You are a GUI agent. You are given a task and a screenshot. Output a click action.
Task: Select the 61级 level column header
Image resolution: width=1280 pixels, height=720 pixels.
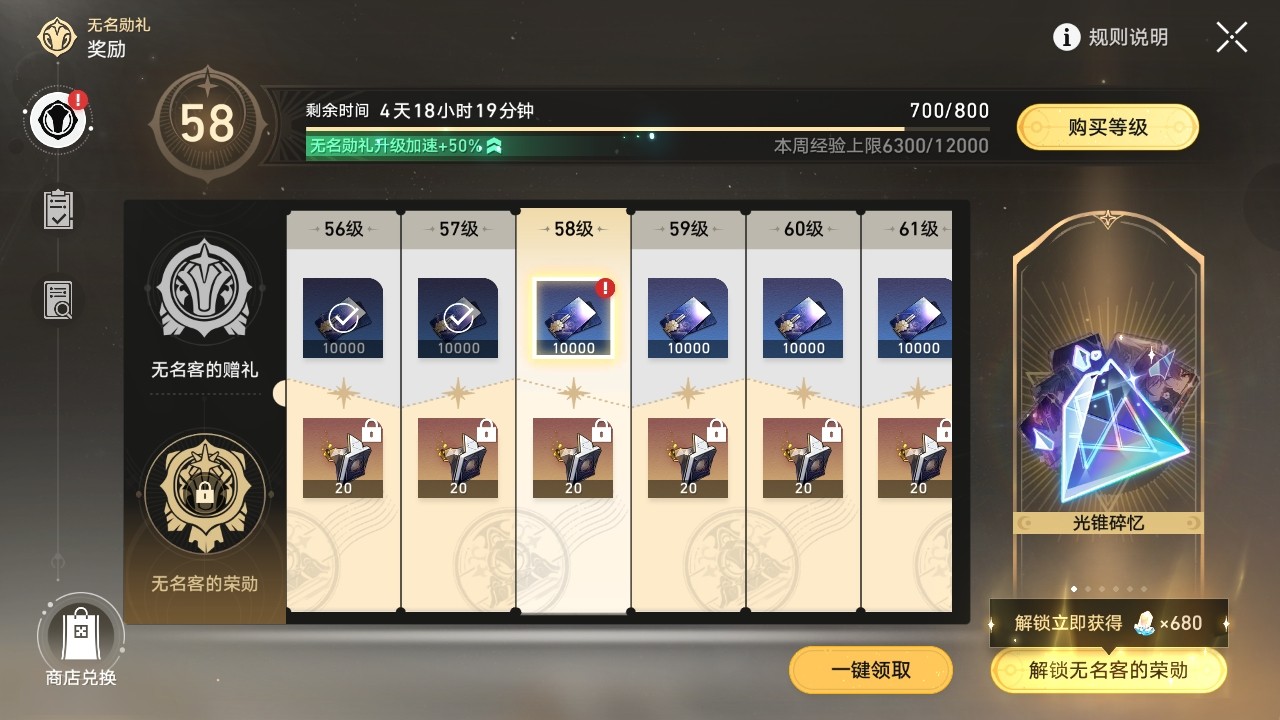(907, 229)
